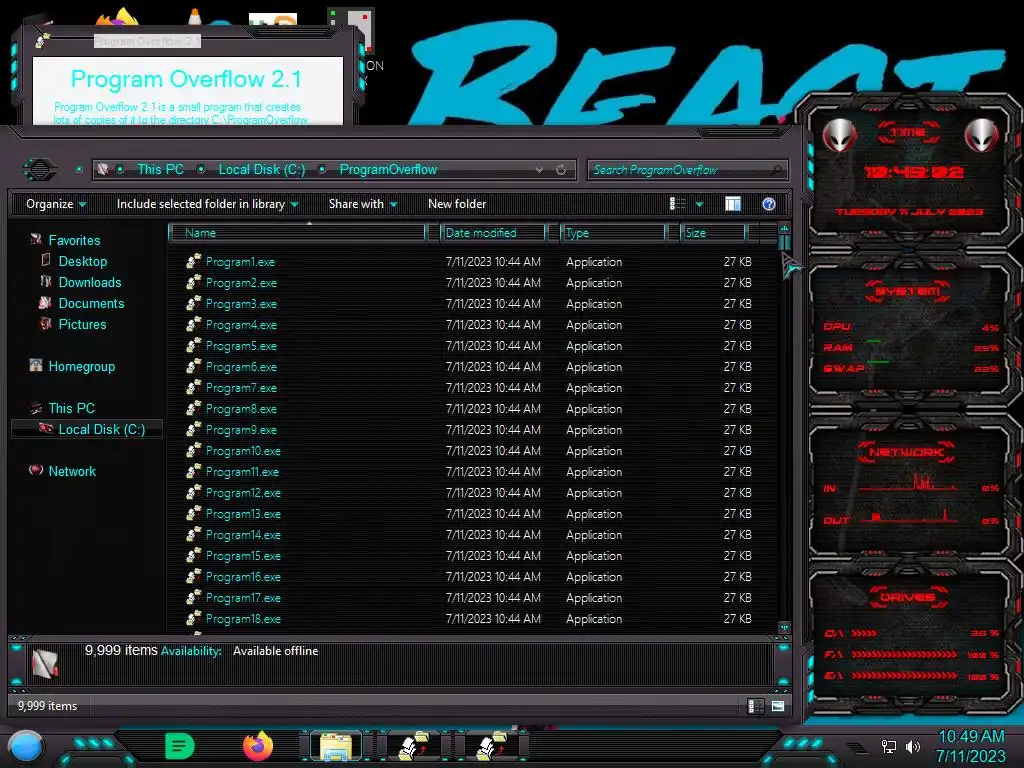Click the Favorites star icon

click(x=36, y=240)
